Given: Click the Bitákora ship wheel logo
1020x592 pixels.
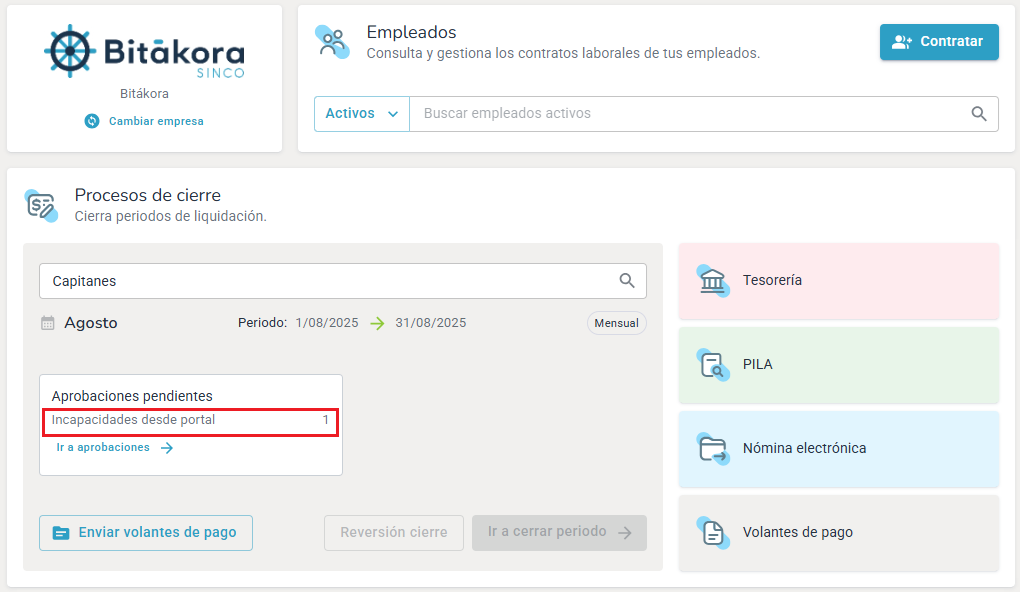Looking at the screenshot, I should coord(70,53).
